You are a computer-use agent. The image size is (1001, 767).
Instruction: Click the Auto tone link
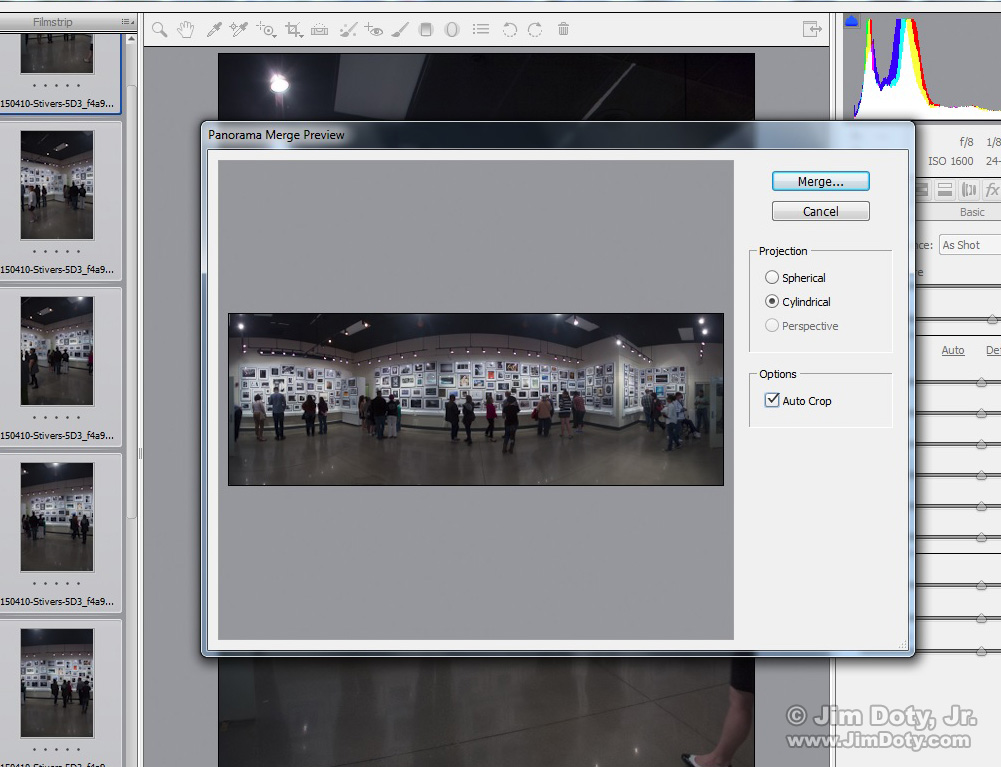coord(952,350)
